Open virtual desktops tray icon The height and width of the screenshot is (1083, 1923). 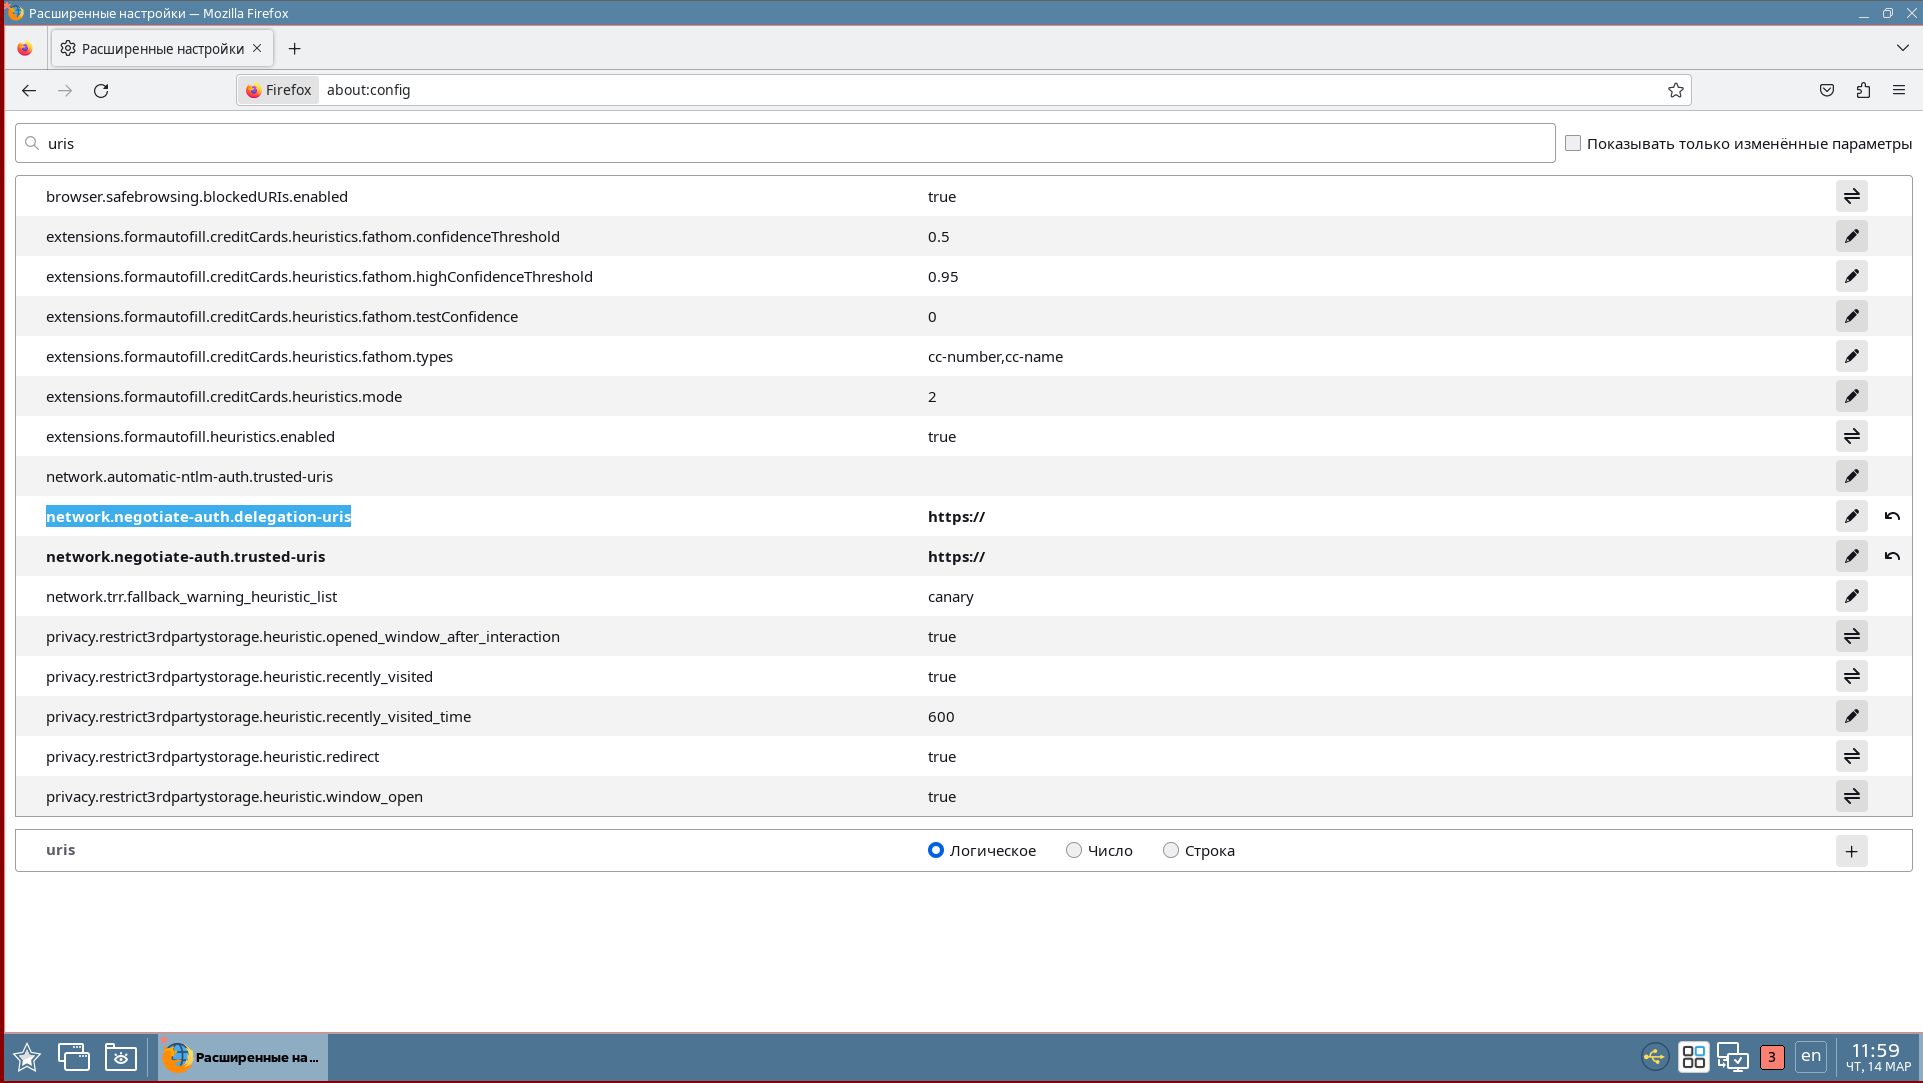click(1694, 1056)
